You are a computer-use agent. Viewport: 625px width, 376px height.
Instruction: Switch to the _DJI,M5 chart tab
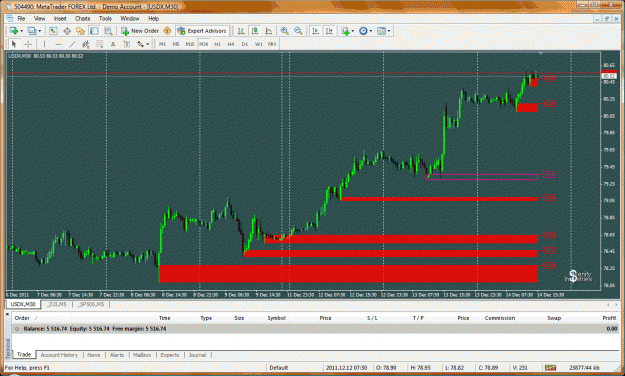click(x=57, y=304)
